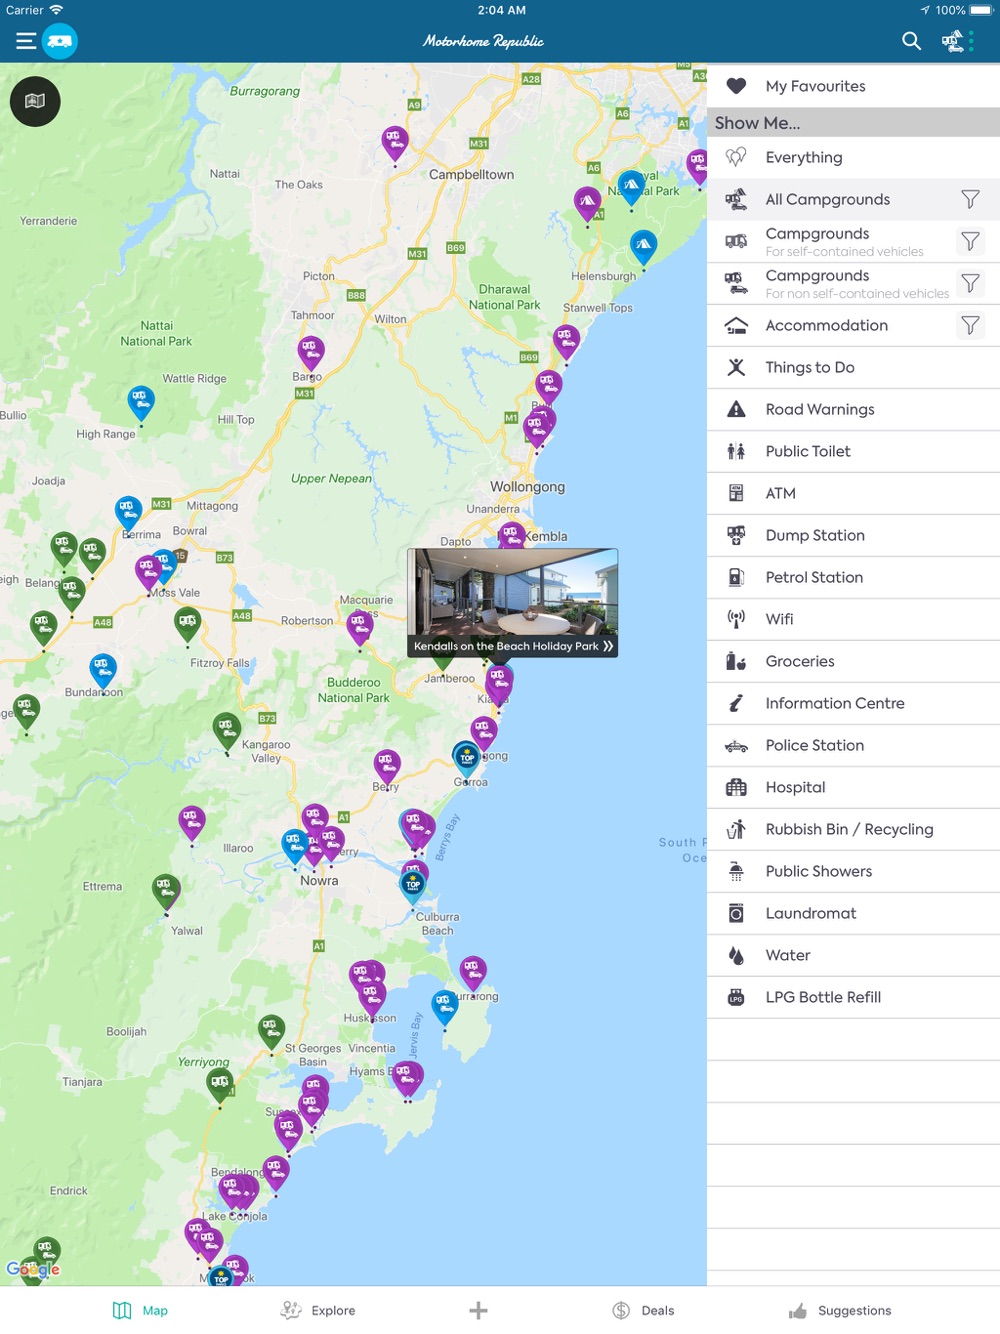Open filter for non self-contained campgrounds
Image resolution: width=1000 pixels, height=1334 pixels.
(x=970, y=283)
